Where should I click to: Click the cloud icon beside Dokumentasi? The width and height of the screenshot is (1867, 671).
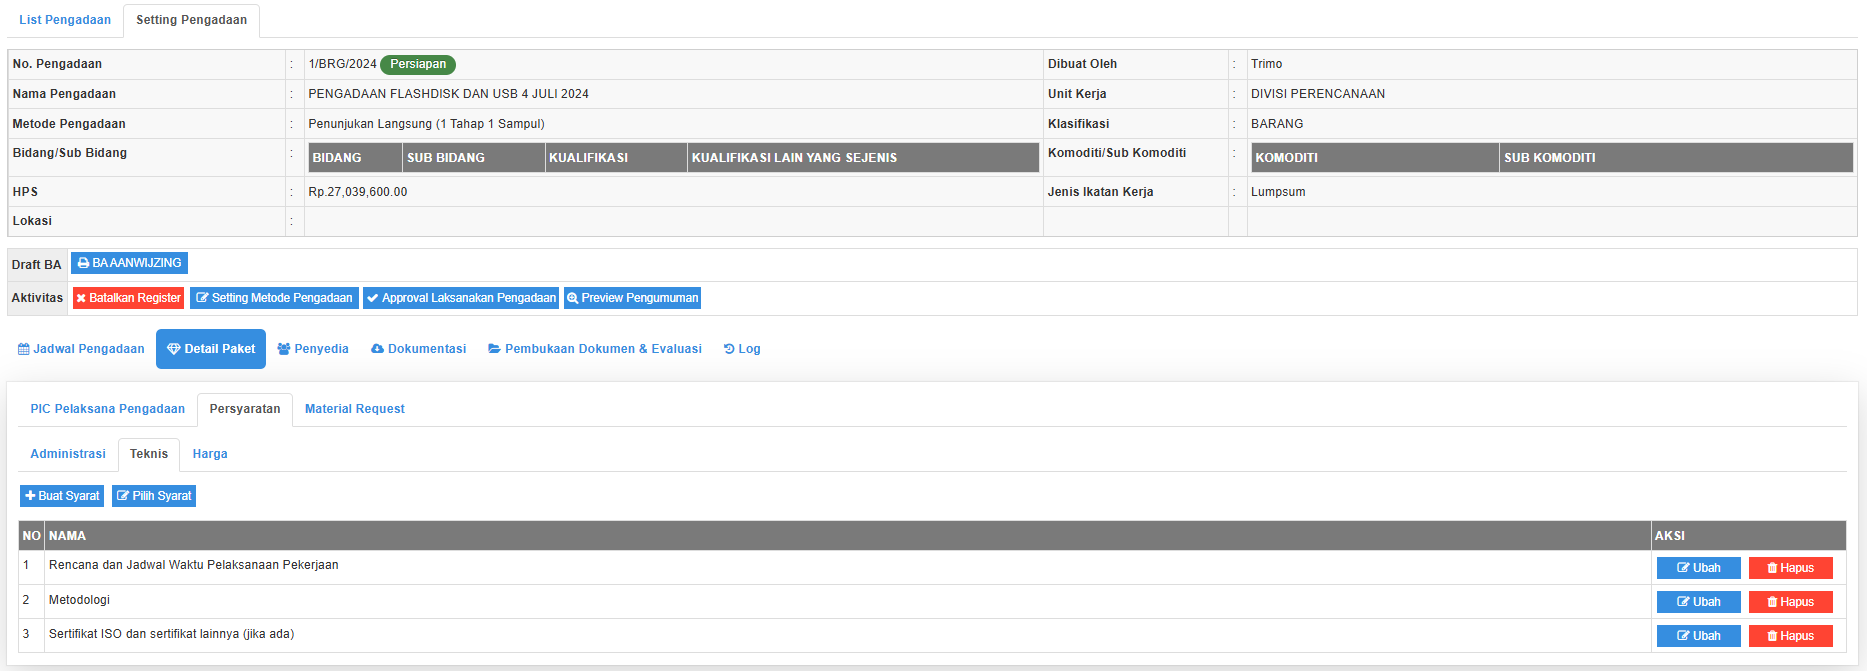click(x=377, y=349)
